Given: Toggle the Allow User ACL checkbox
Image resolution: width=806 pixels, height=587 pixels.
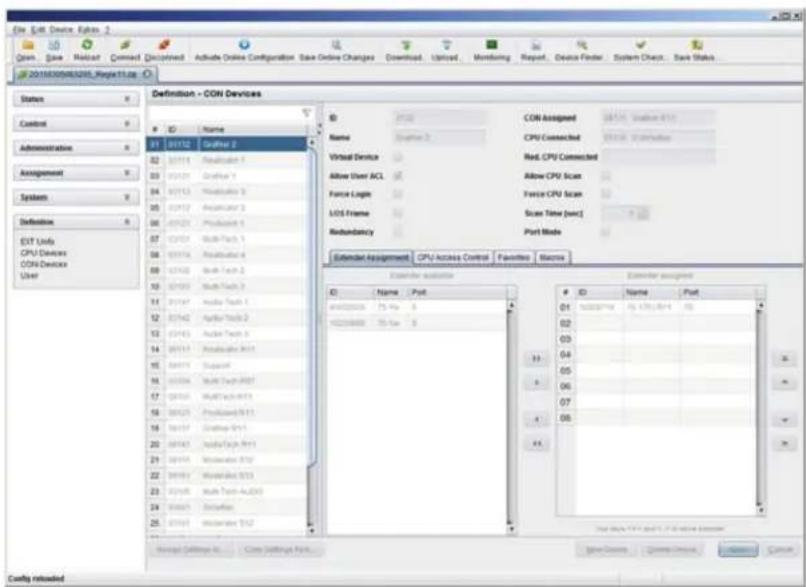Looking at the screenshot, I should (397, 176).
